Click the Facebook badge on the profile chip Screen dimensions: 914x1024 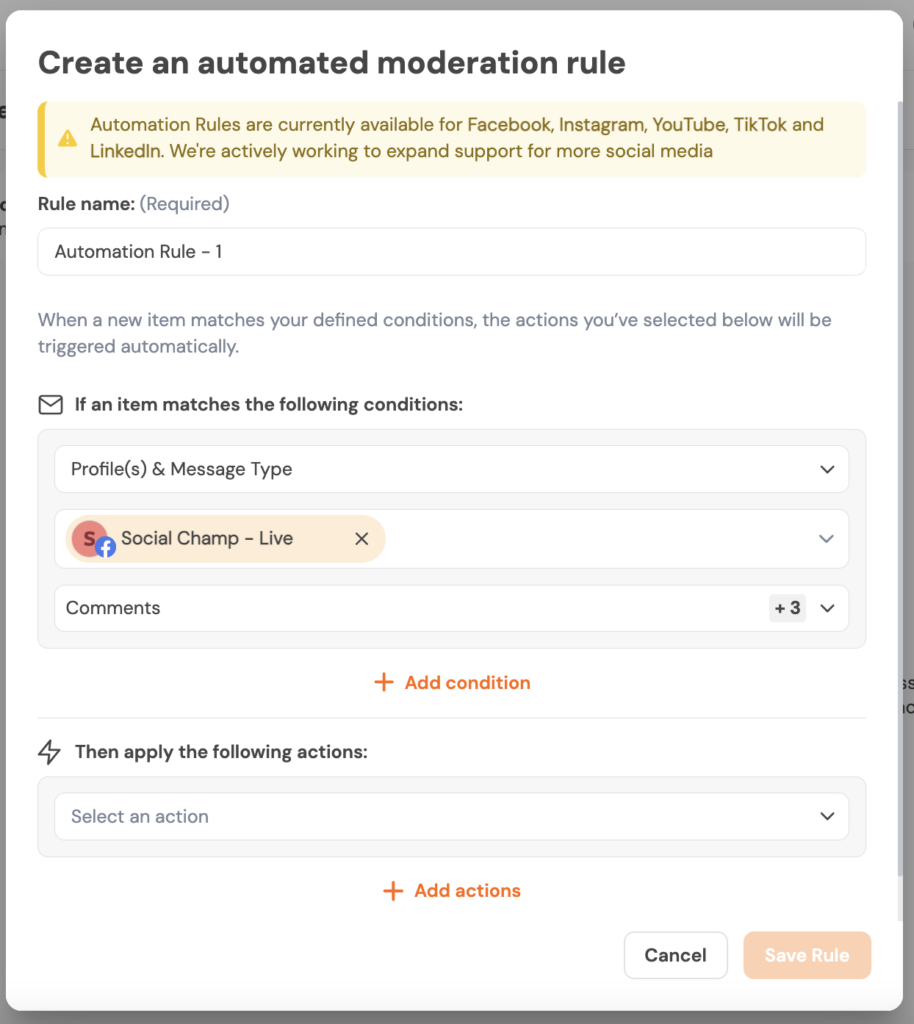(105, 548)
